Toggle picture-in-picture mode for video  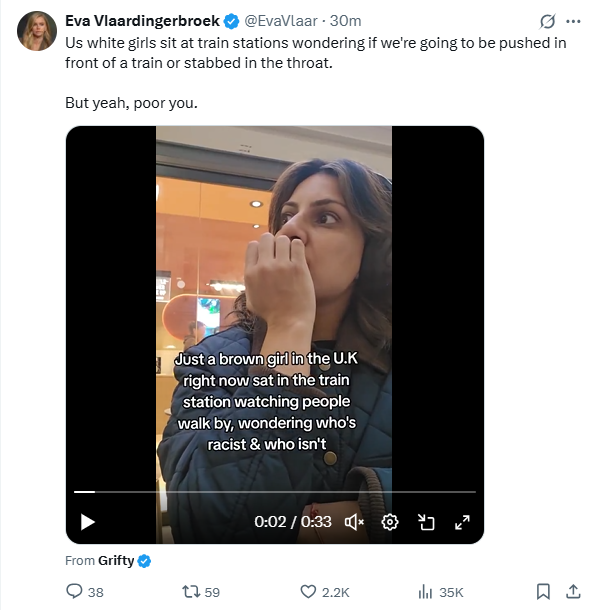(x=426, y=522)
